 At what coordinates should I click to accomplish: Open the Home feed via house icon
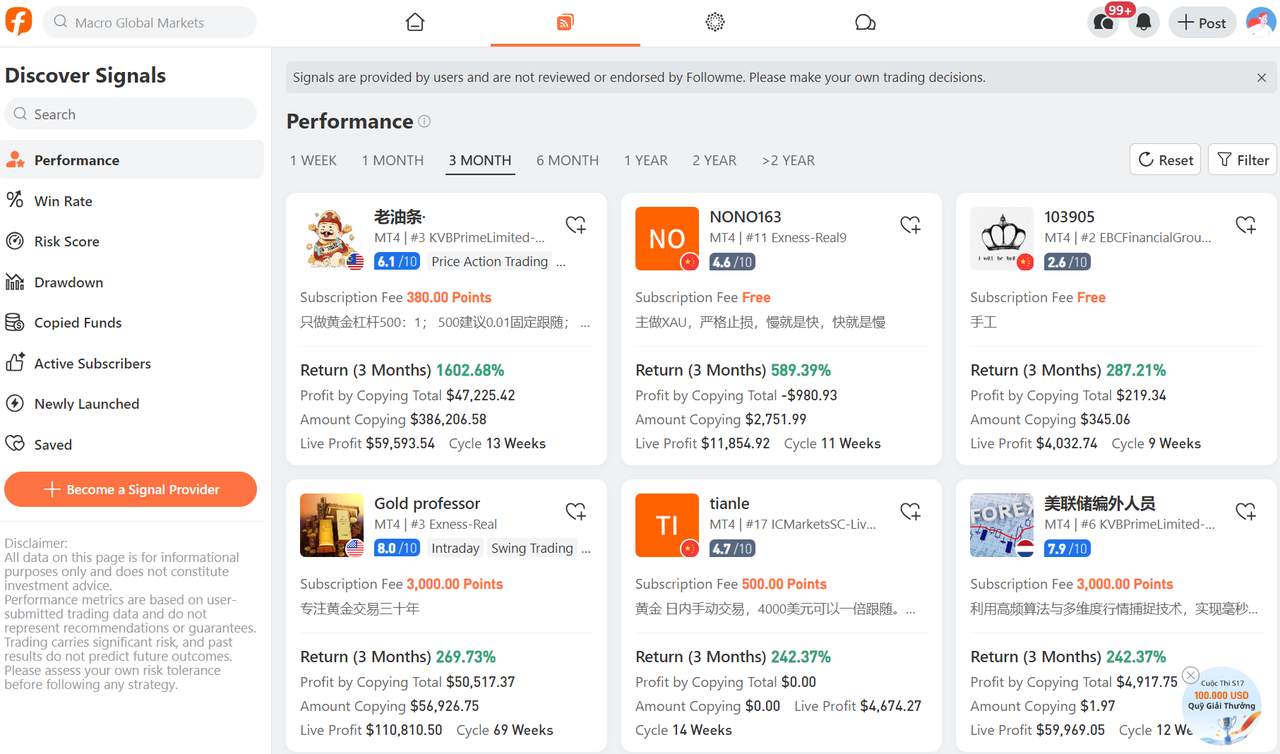(x=415, y=21)
